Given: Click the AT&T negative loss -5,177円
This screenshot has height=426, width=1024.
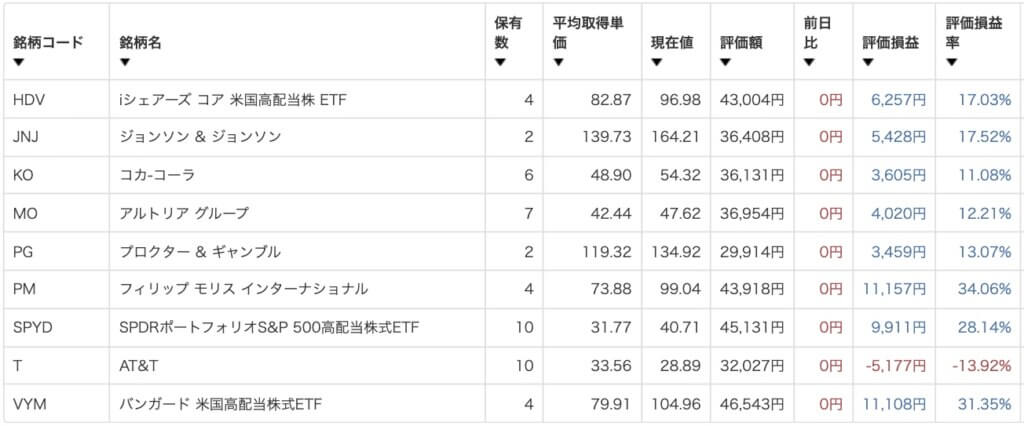Looking at the screenshot, I should pyautogui.click(x=895, y=367).
